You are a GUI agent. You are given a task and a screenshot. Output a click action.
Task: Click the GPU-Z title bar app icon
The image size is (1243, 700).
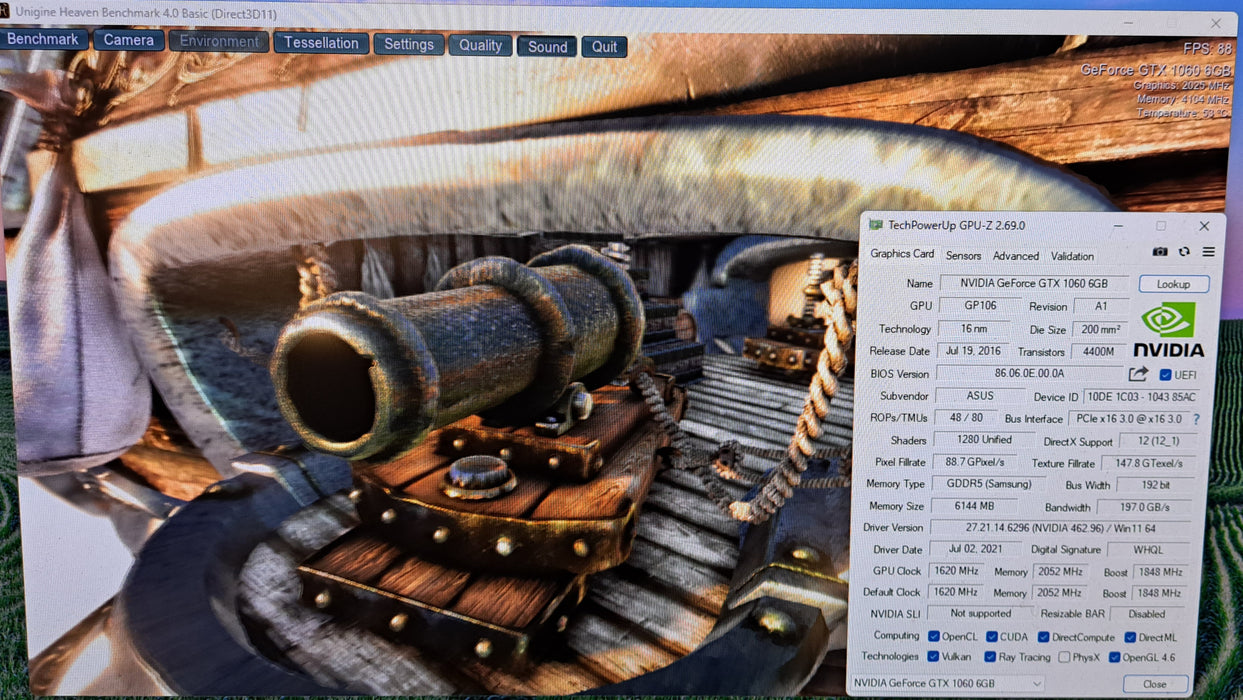(876, 225)
